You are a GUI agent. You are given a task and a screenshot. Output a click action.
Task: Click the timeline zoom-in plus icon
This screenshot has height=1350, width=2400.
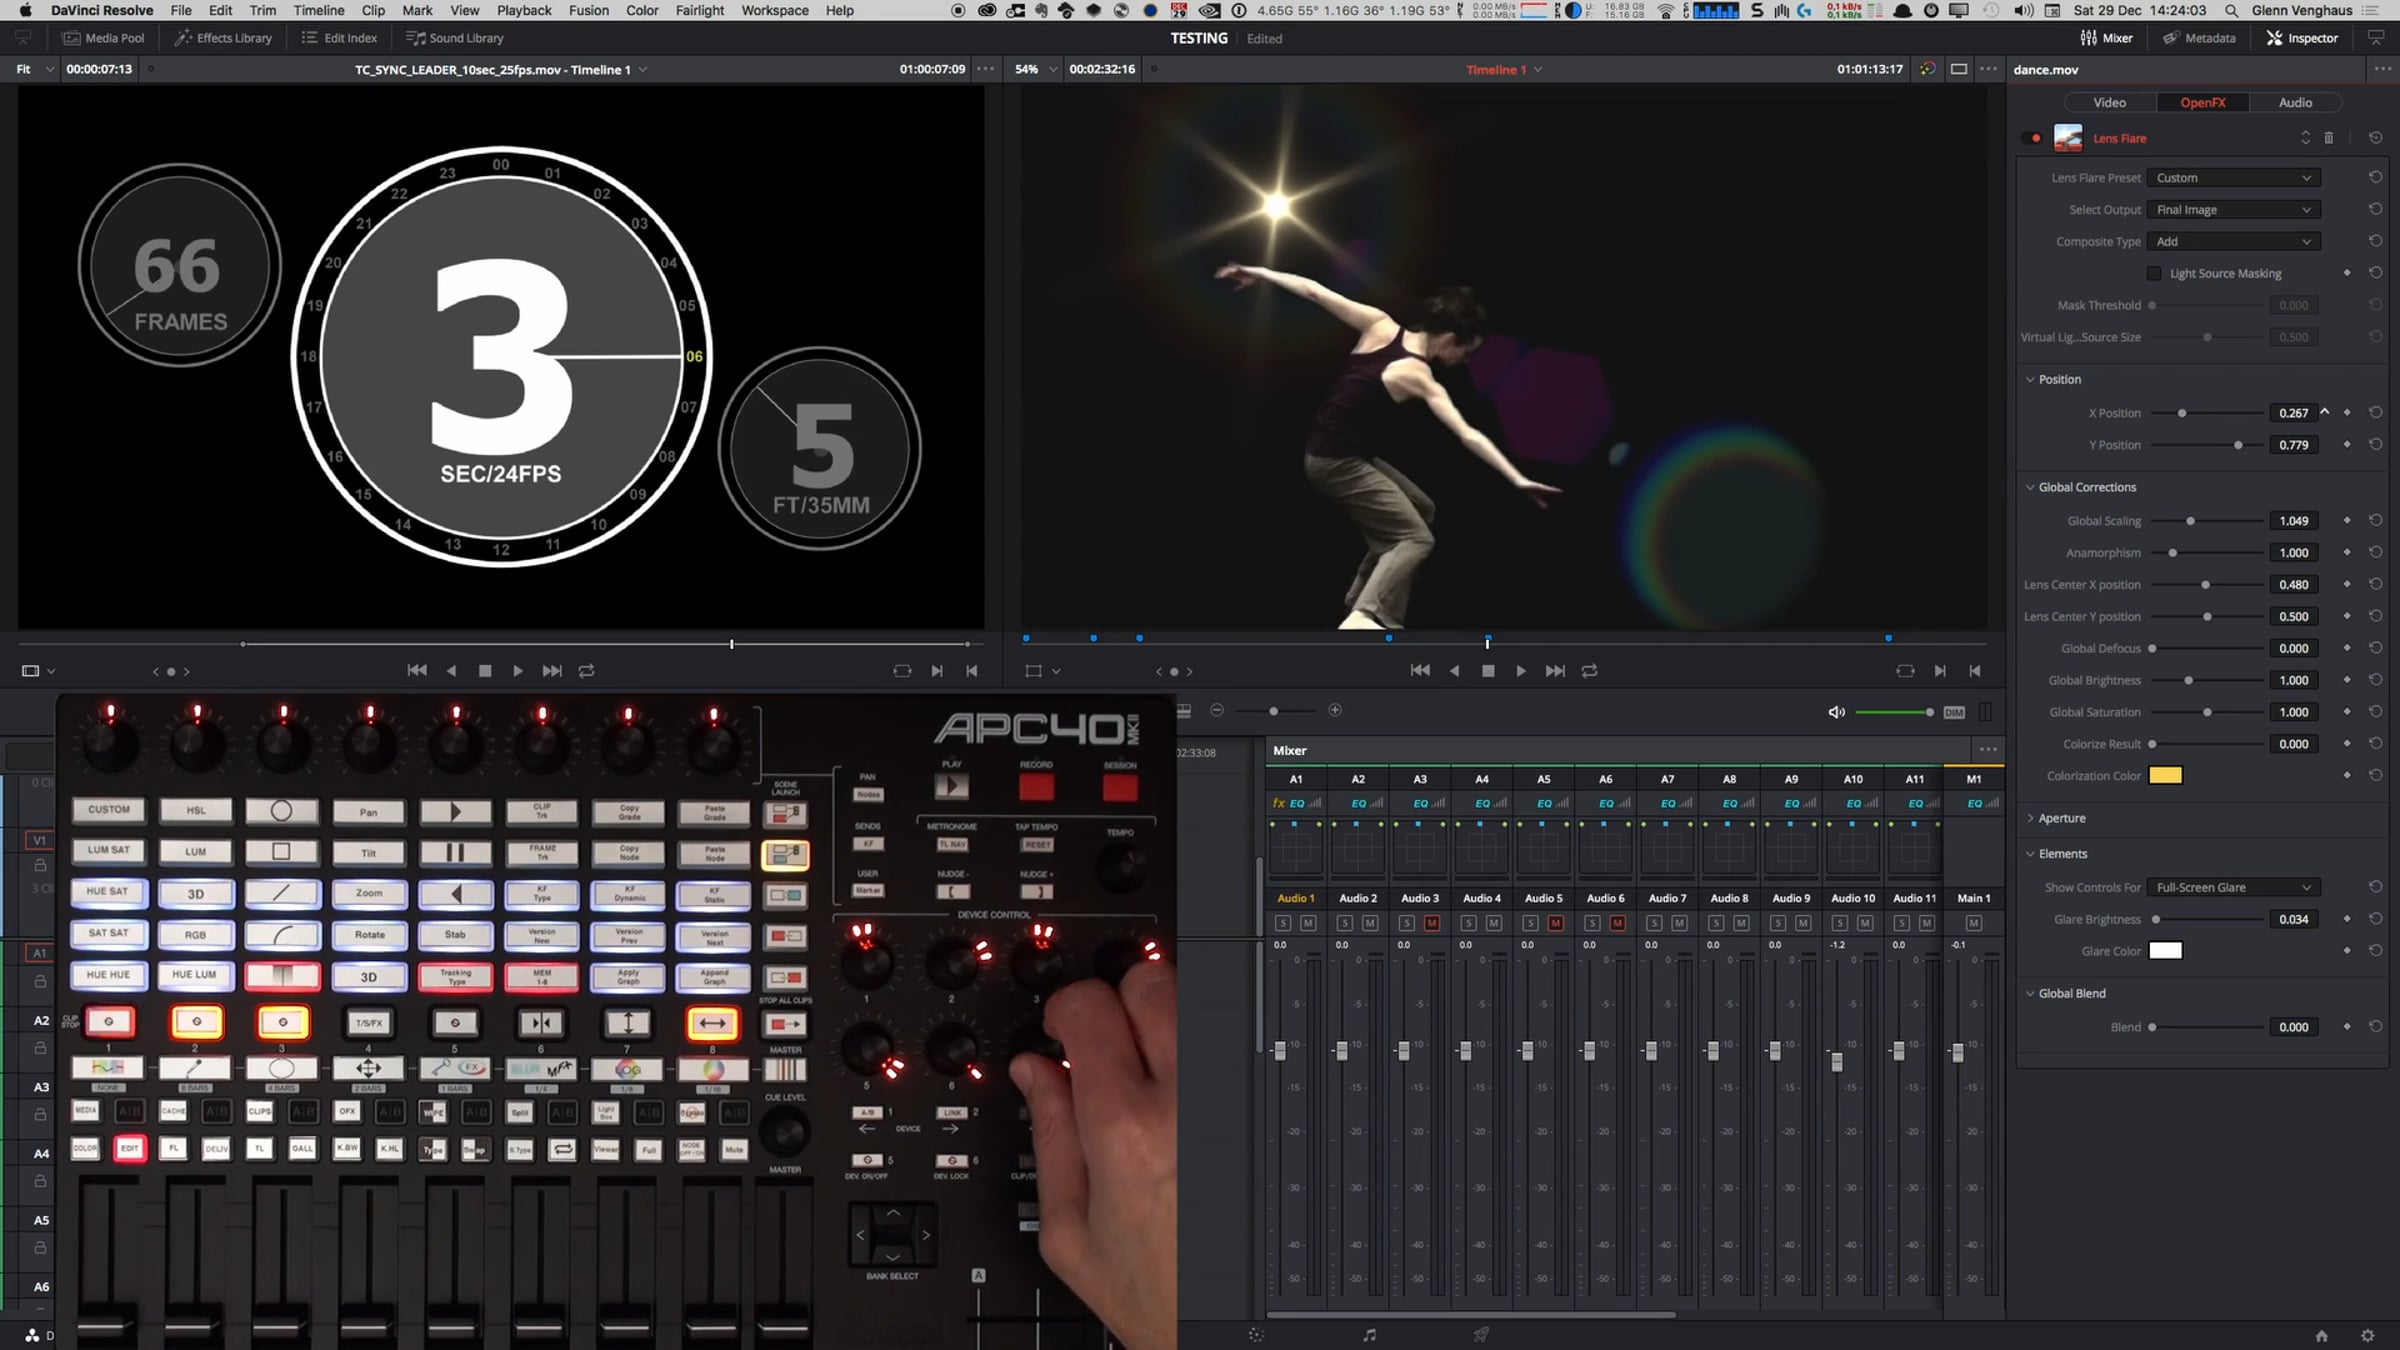pos(1335,710)
